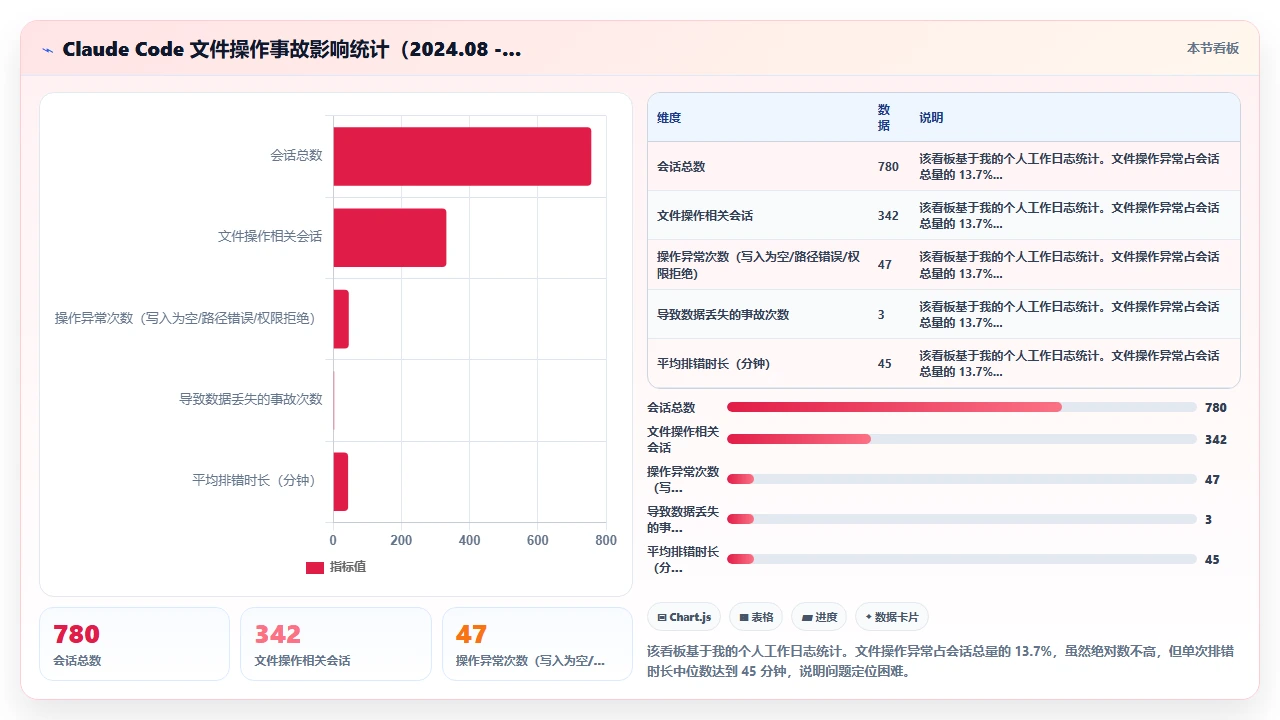Click chart axis label 会话总数
Screen dimensions: 1280x720
point(296,155)
